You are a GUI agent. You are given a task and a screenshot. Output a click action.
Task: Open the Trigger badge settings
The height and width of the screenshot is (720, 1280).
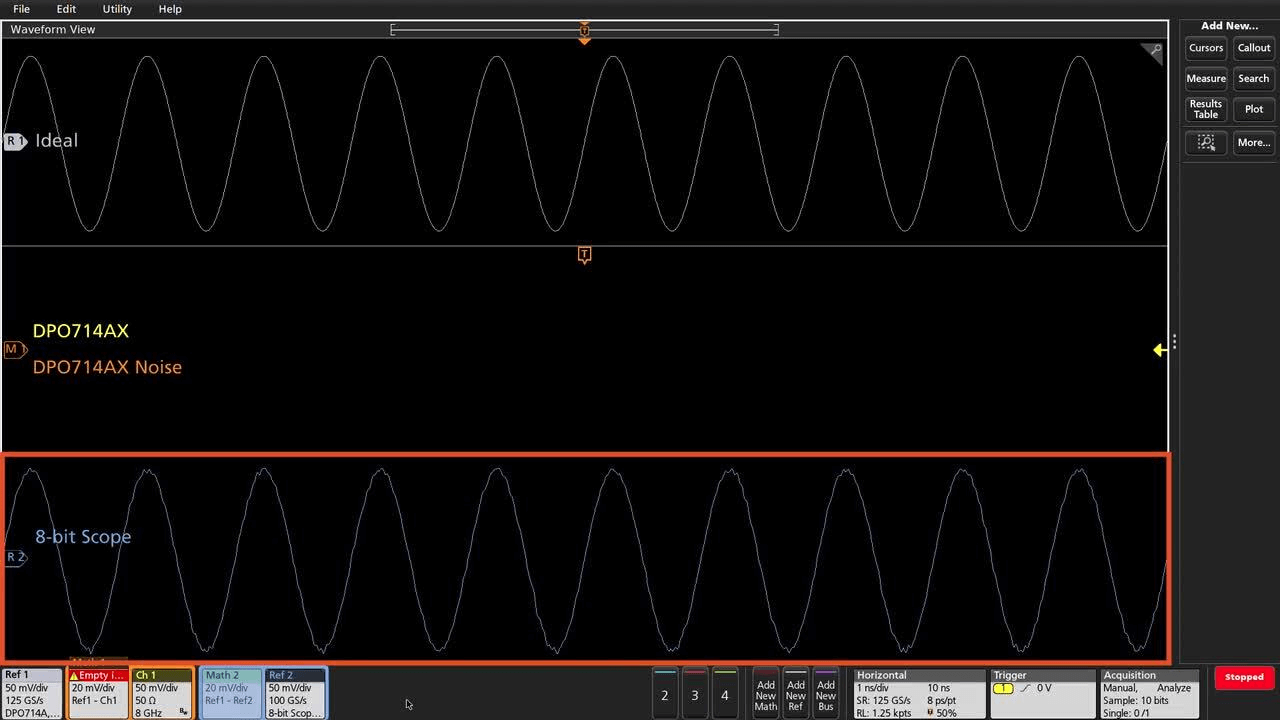1040,693
